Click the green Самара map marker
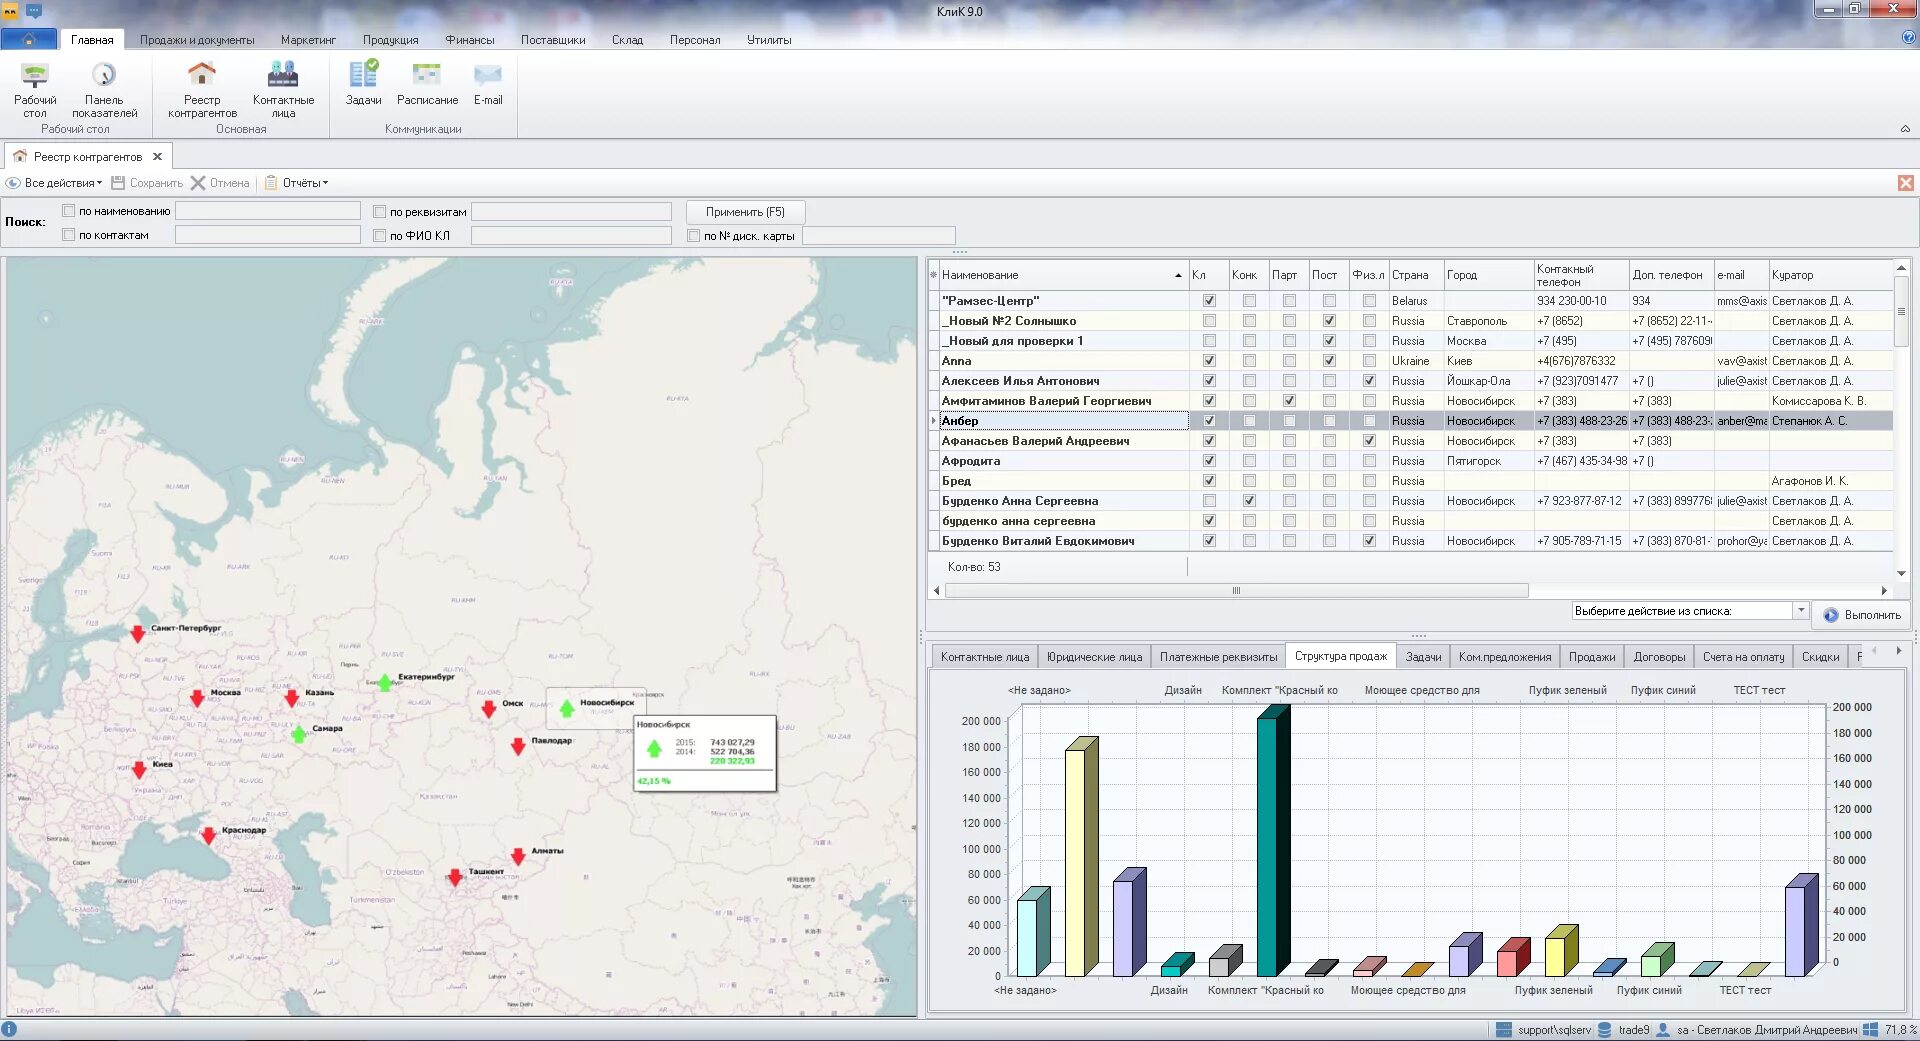This screenshot has height=1041, width=1920. [298, 734]
